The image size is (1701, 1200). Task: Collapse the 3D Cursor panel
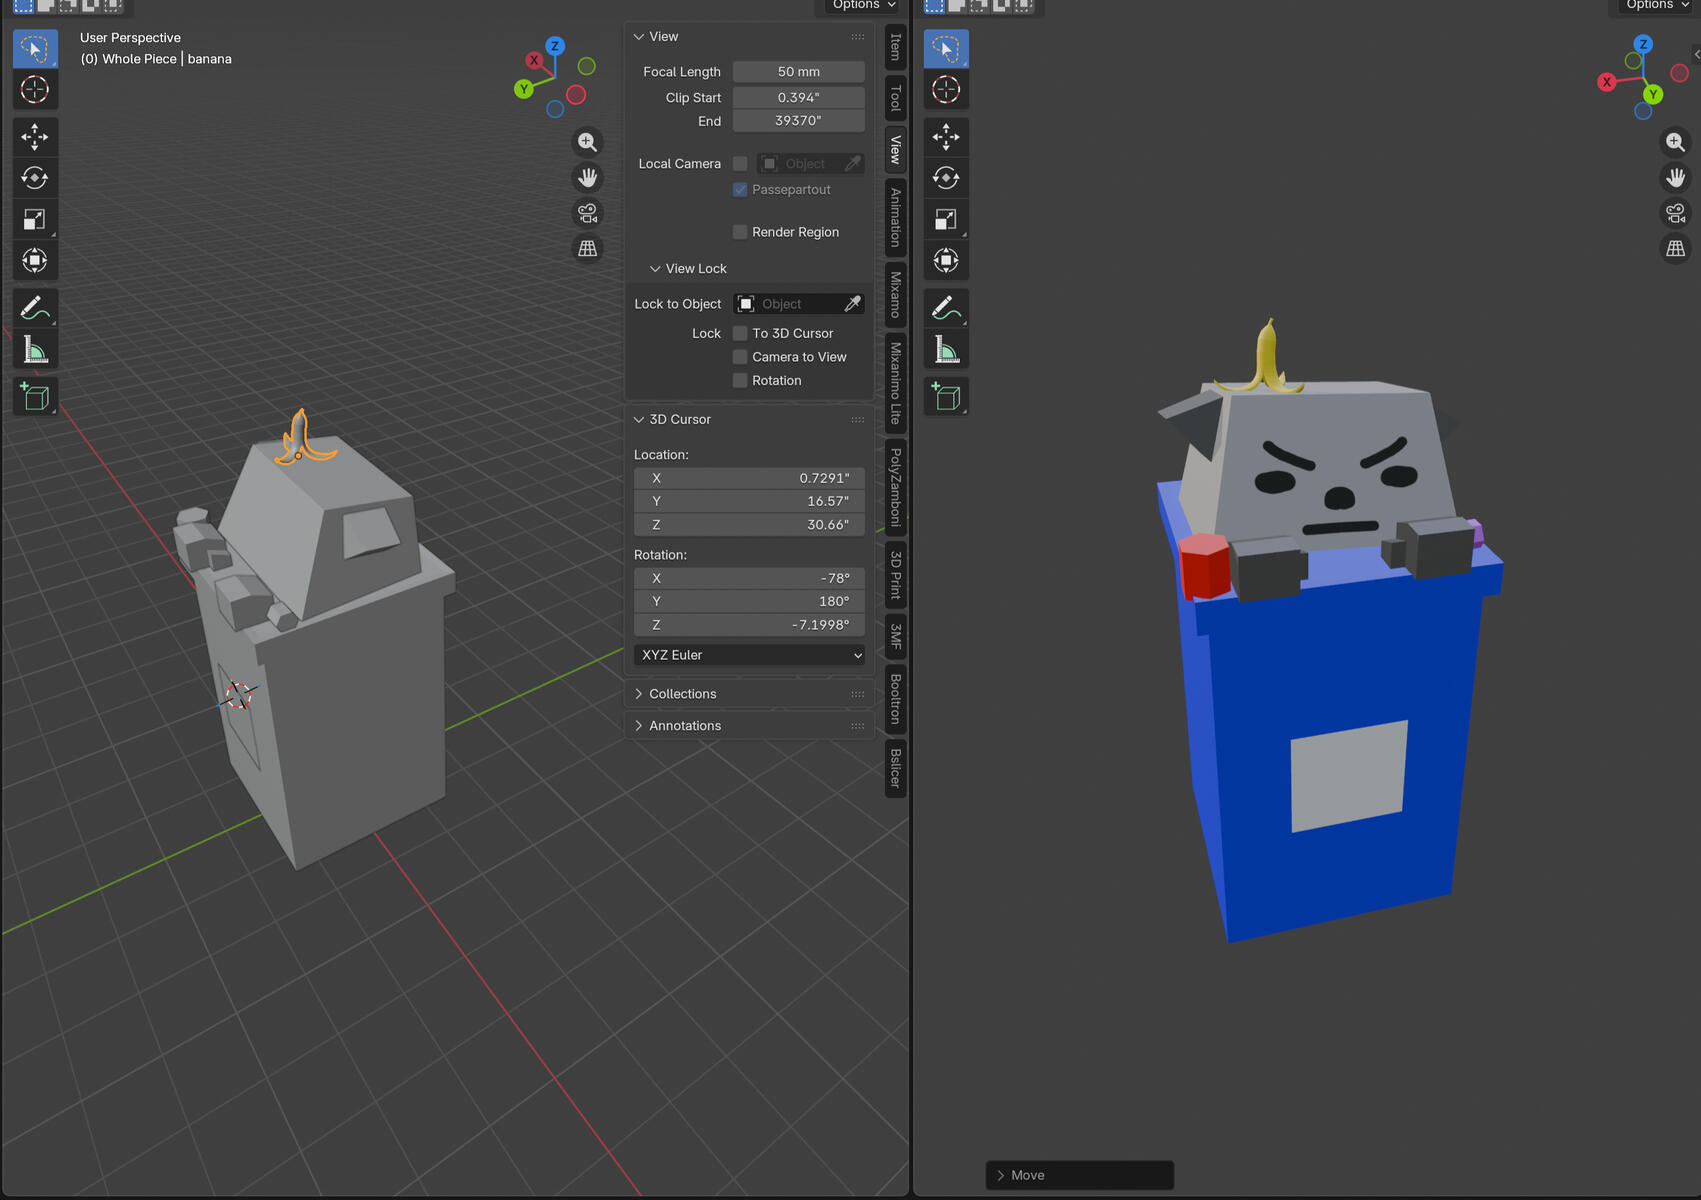pyautogui.click(x=639, y=420)
